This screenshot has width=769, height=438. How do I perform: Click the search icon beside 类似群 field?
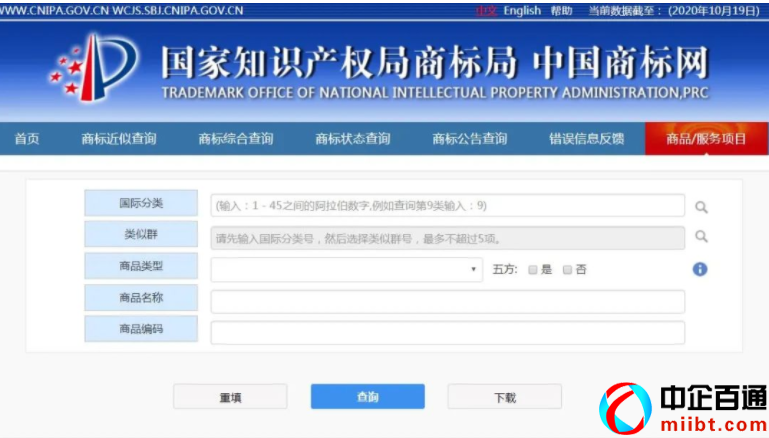[x=701, y=236]
